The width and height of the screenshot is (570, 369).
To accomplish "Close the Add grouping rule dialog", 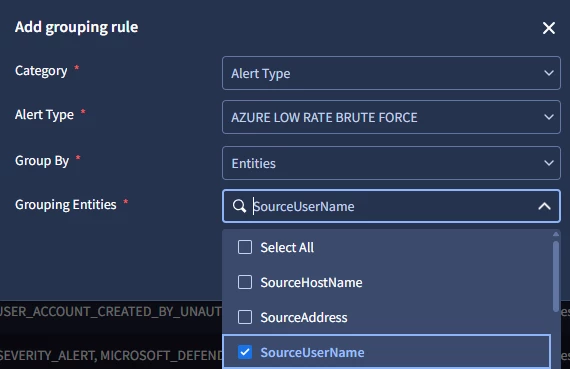I will coord(549,28).
